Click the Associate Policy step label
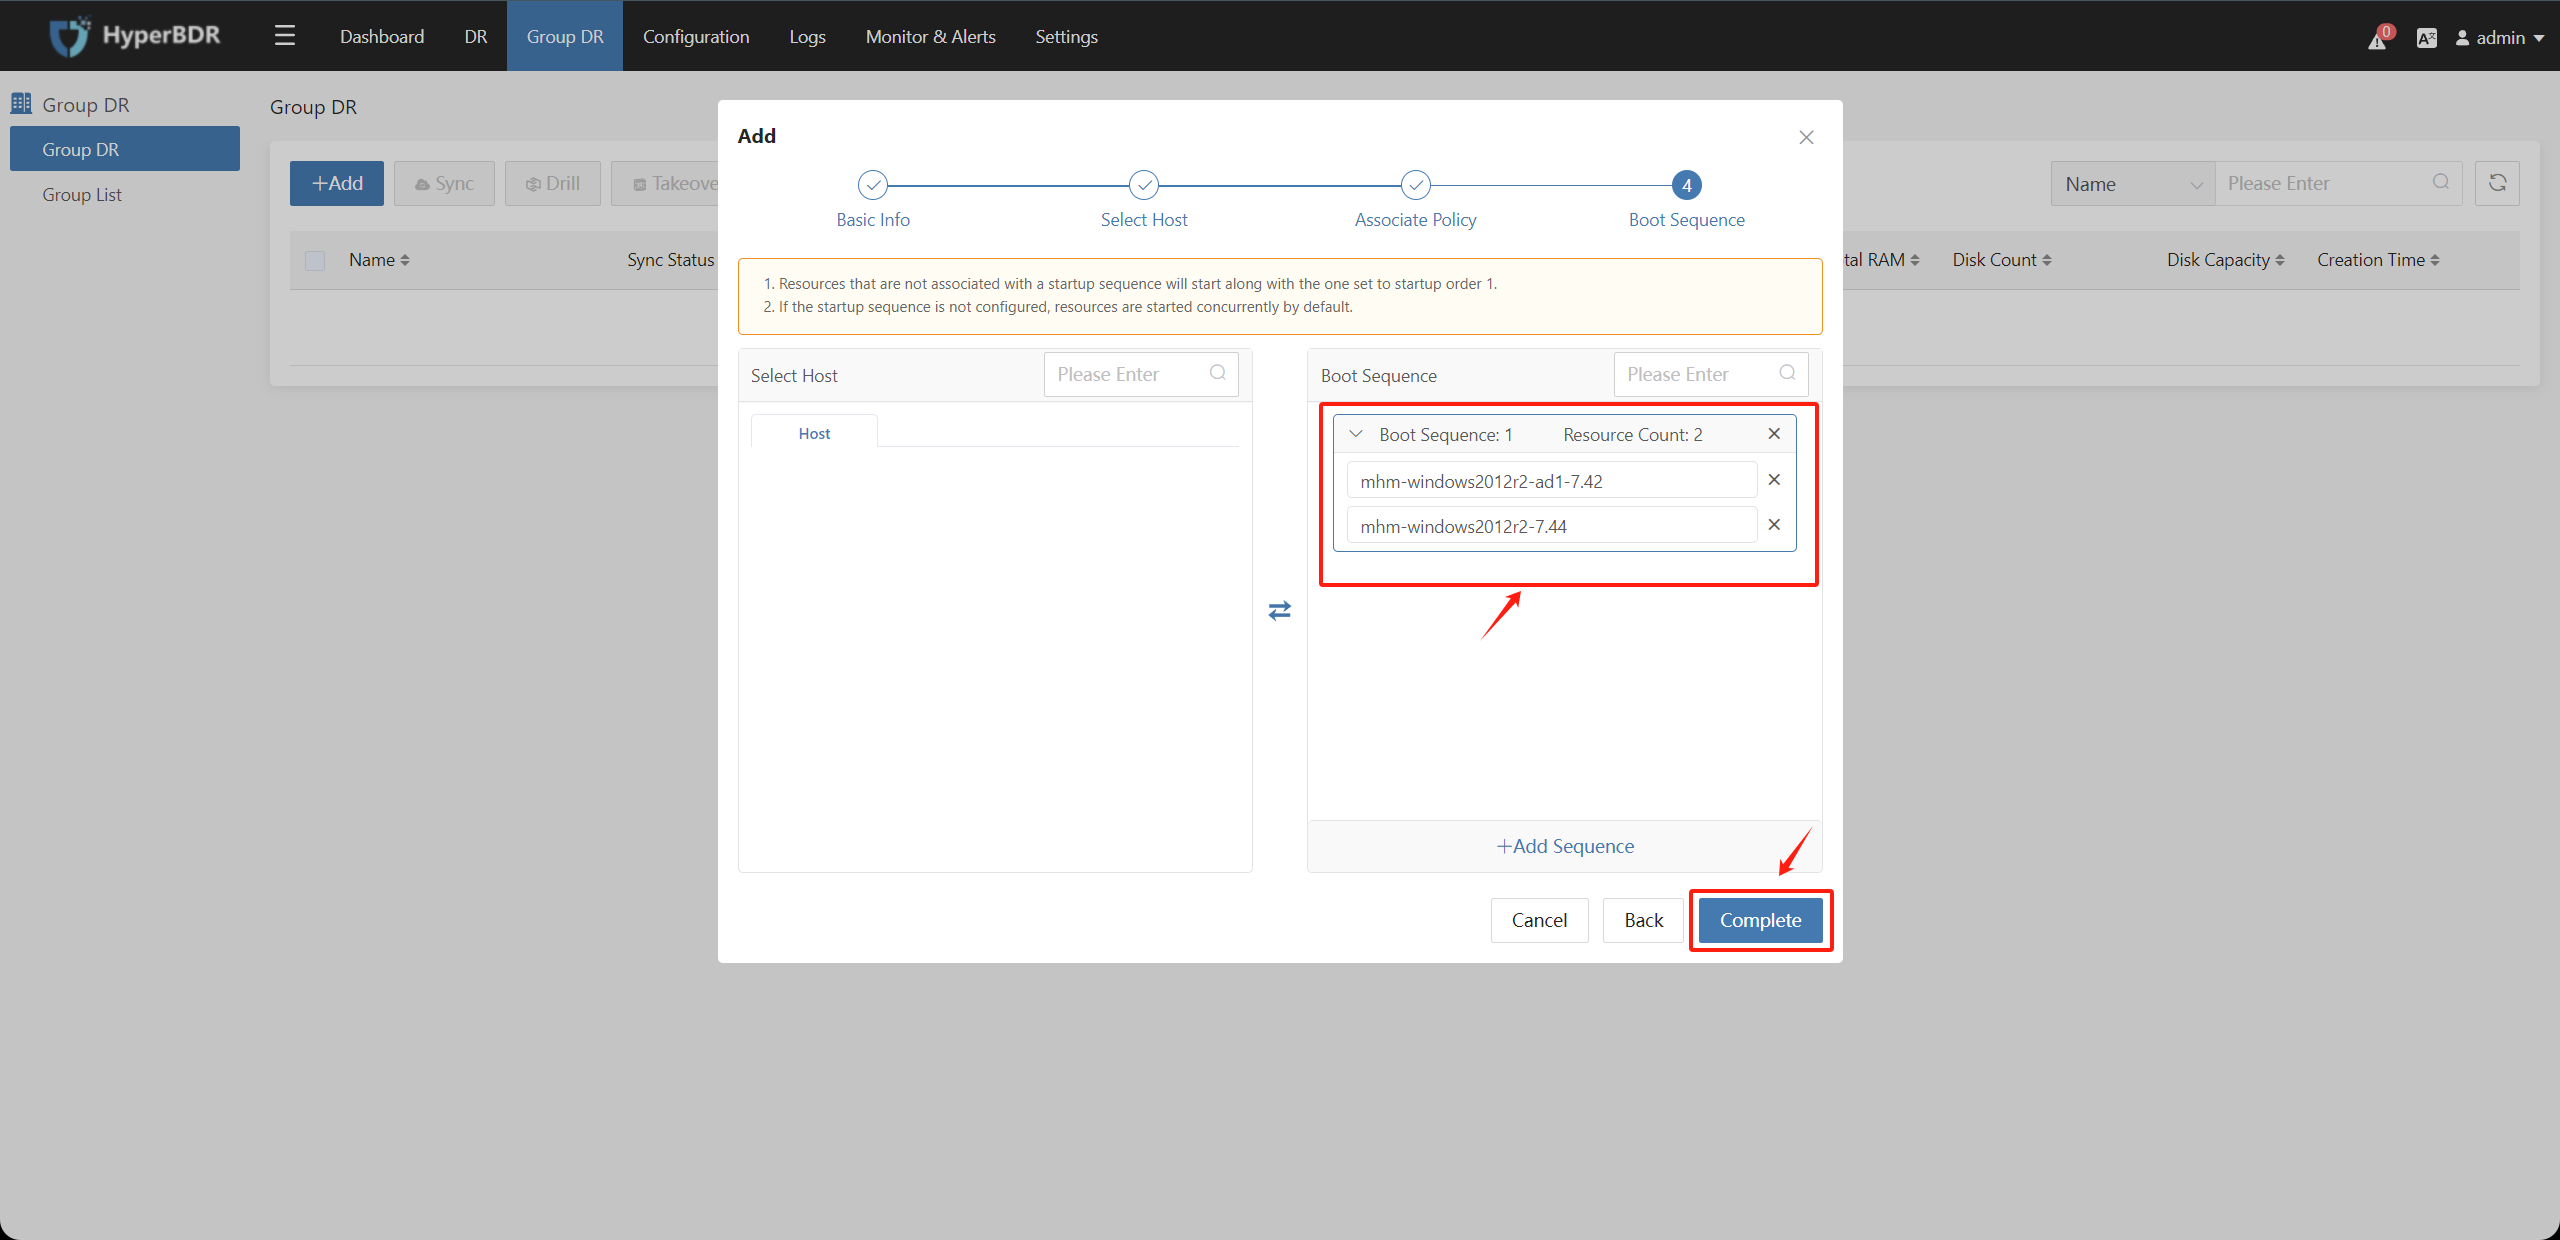Screen dimensions: 2560x1240 (x=1416, y=220)
